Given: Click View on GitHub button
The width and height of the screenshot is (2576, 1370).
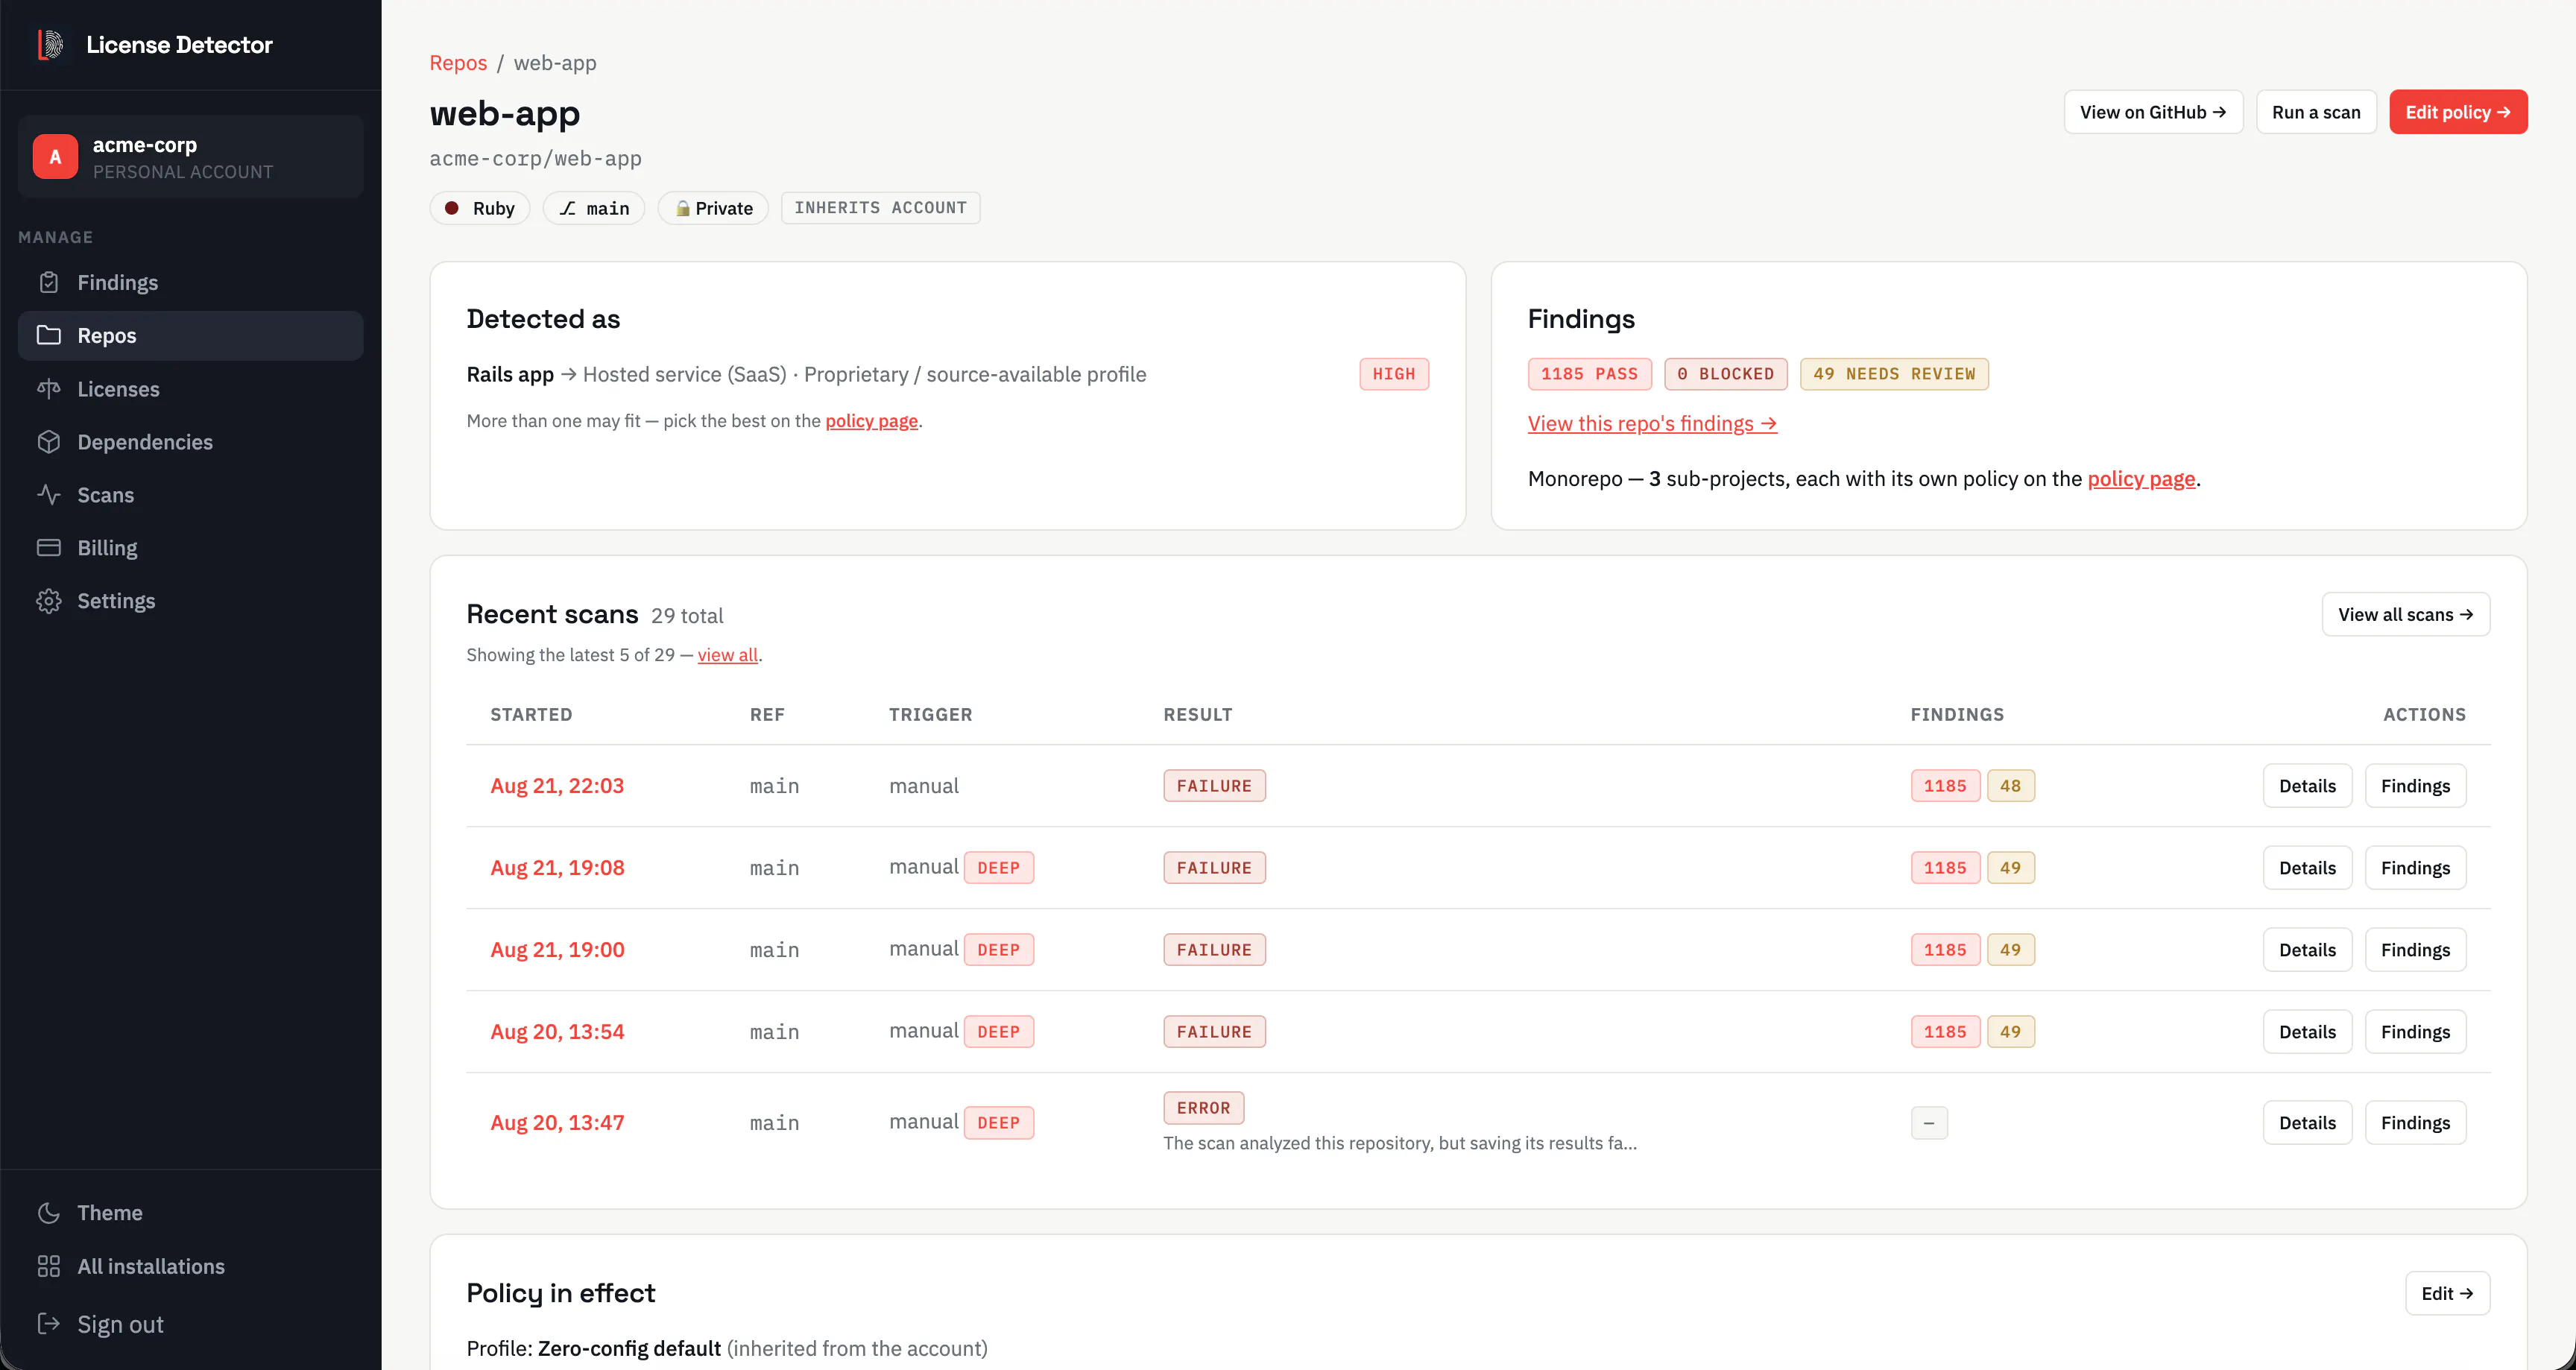Looking at the screenshot, I should (2153, 111).
